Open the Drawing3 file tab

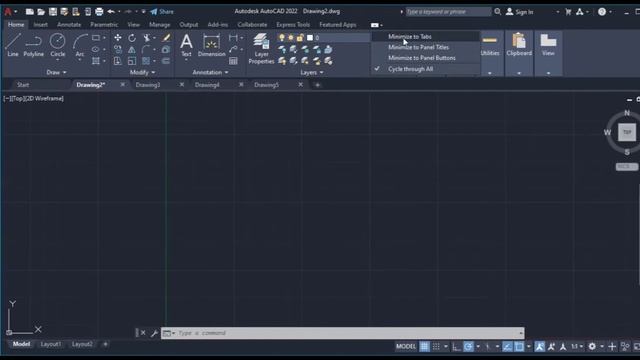pos(148,85)
